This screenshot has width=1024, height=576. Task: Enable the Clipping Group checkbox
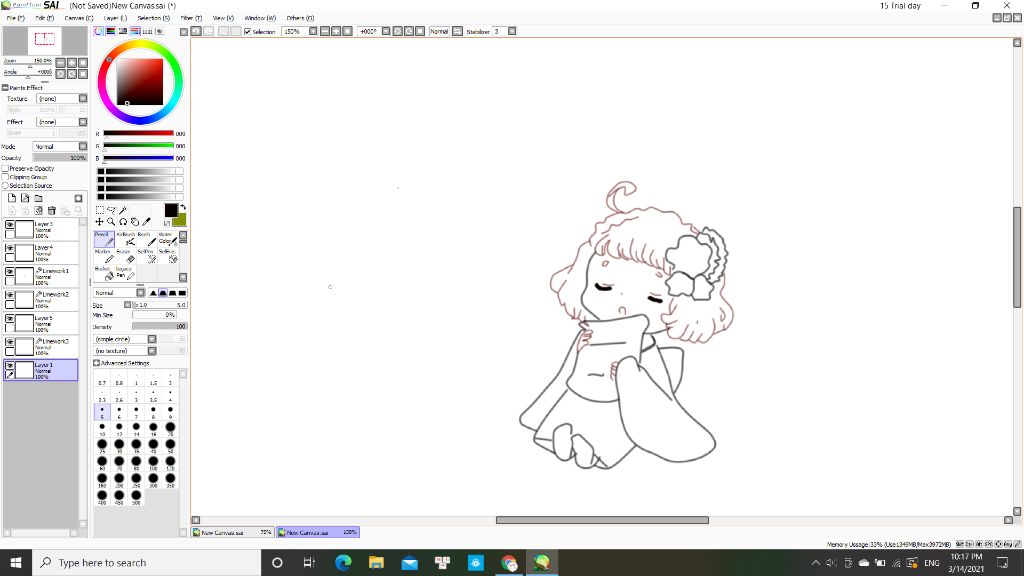[5, 177]
